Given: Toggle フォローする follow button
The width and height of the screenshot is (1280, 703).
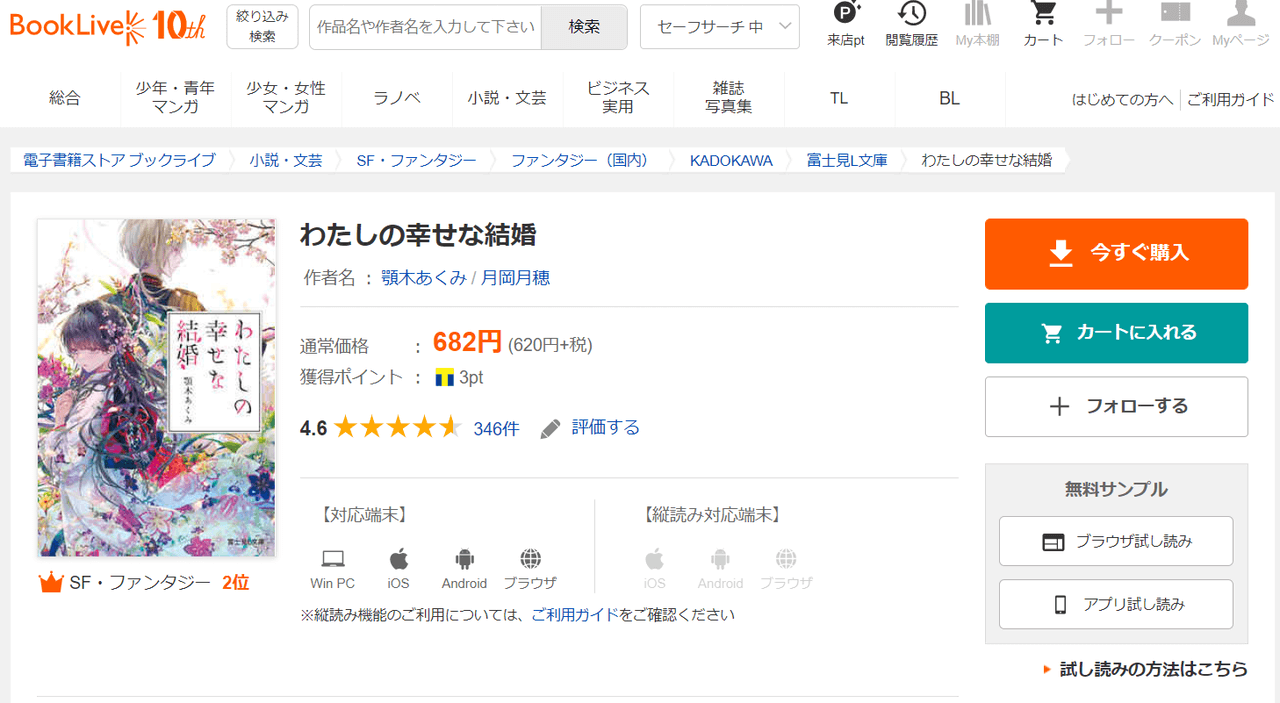Looking at the screenshot, I should coord(1116,406).
